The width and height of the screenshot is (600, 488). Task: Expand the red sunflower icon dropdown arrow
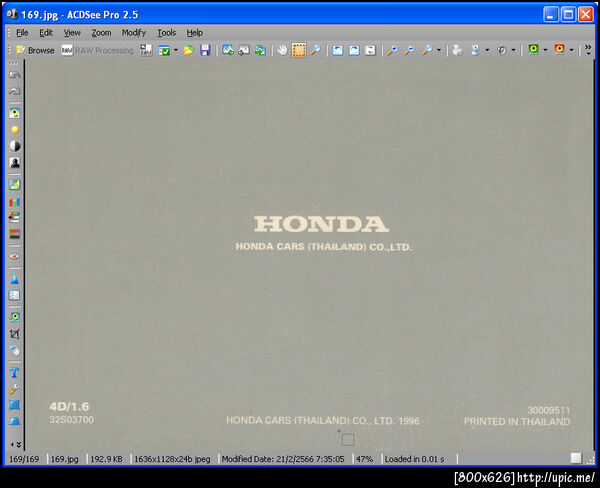tap(571, 50)
